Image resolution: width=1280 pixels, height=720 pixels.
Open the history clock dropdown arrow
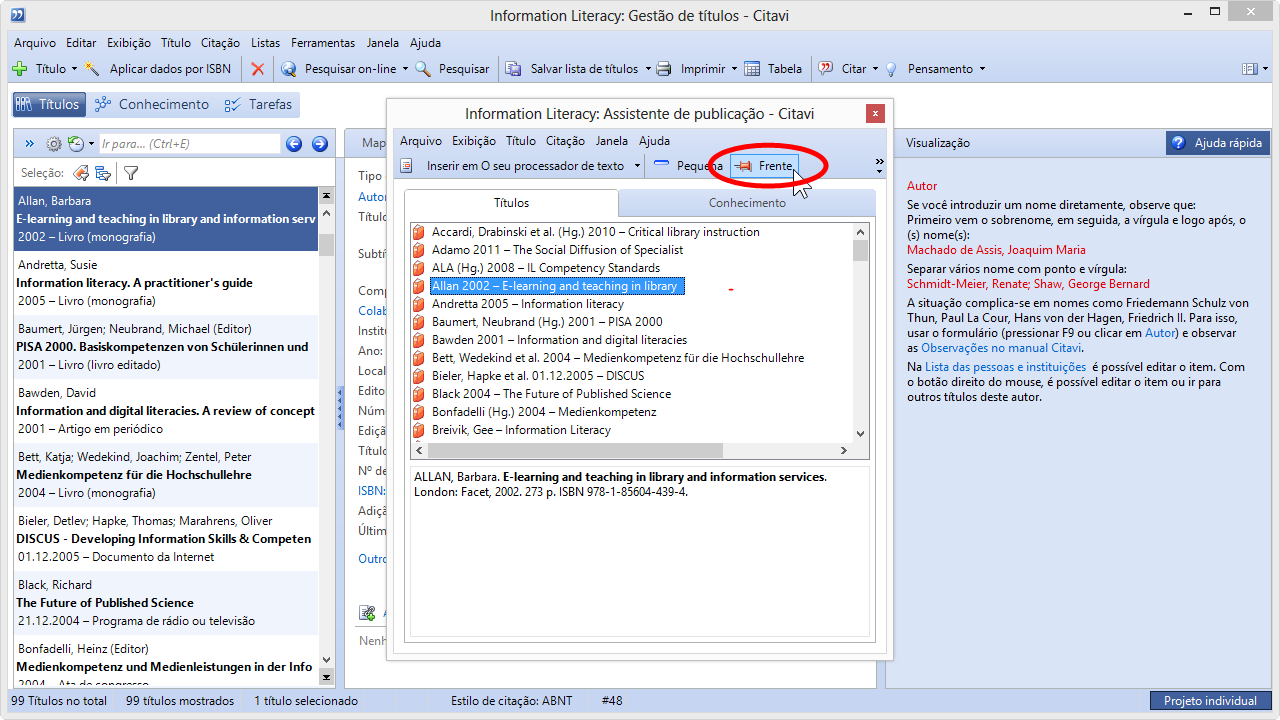tap(91, 144)
